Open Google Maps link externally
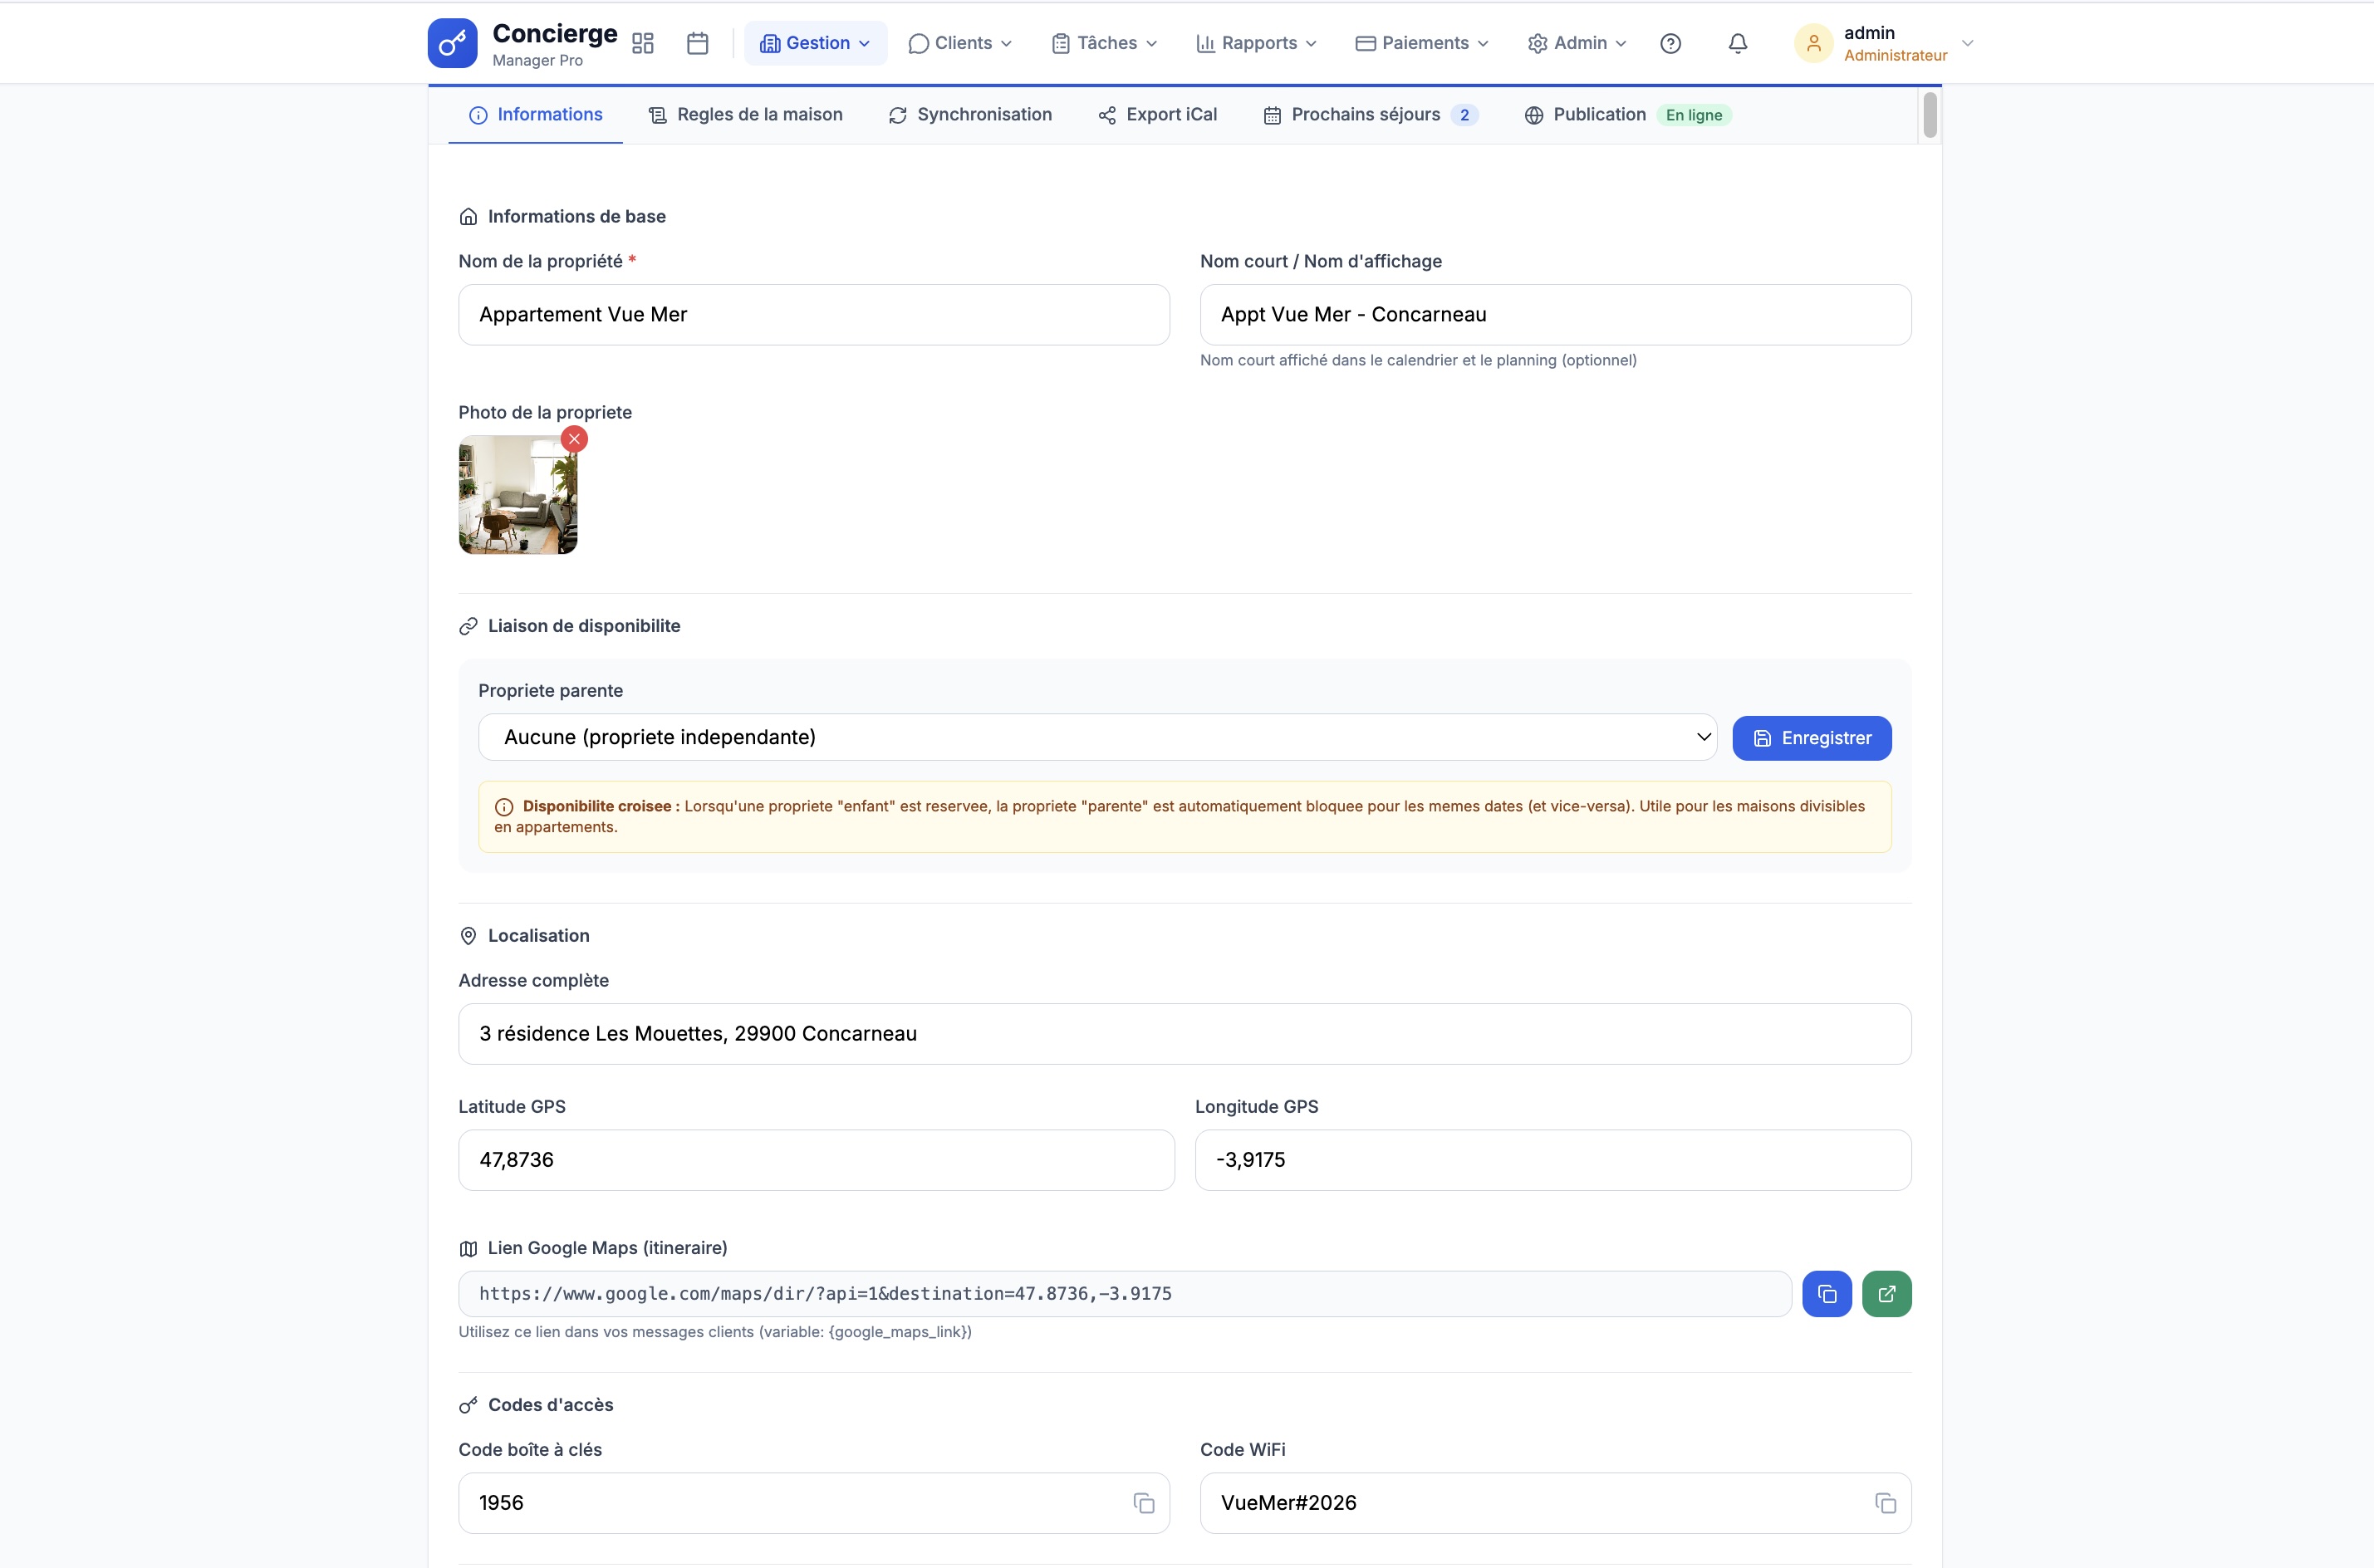2374x1568 pixels. pyautogui.click(x=1886, y=1294)
